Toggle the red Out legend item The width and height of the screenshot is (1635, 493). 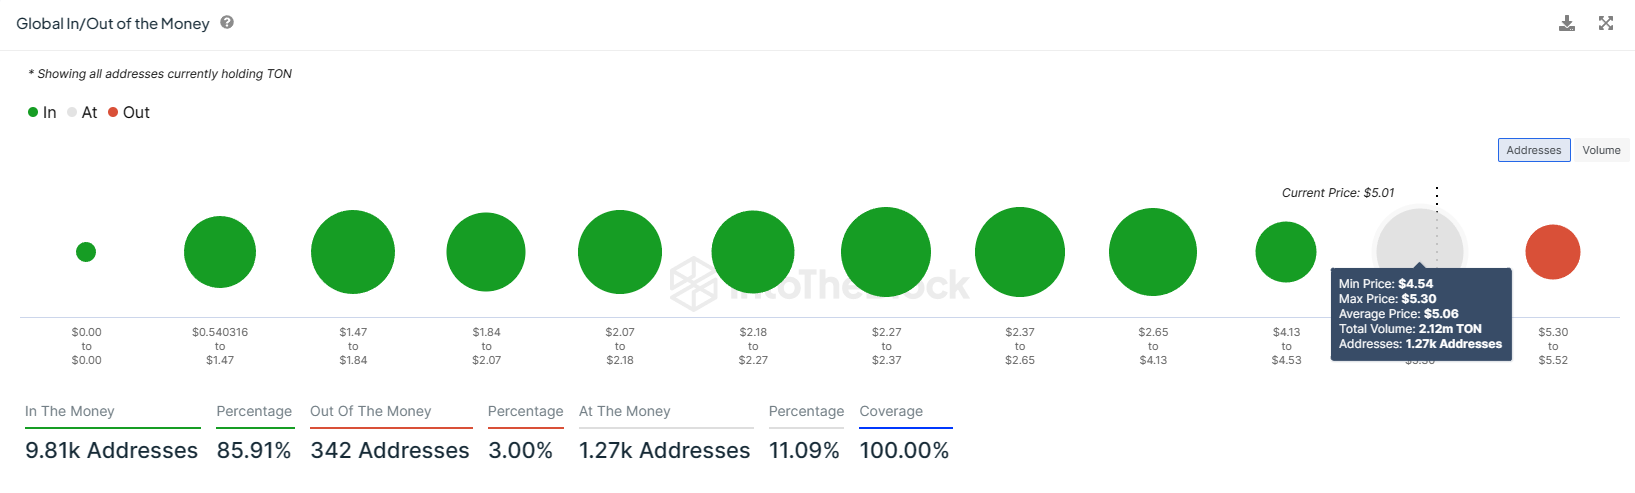click(129, 112)
